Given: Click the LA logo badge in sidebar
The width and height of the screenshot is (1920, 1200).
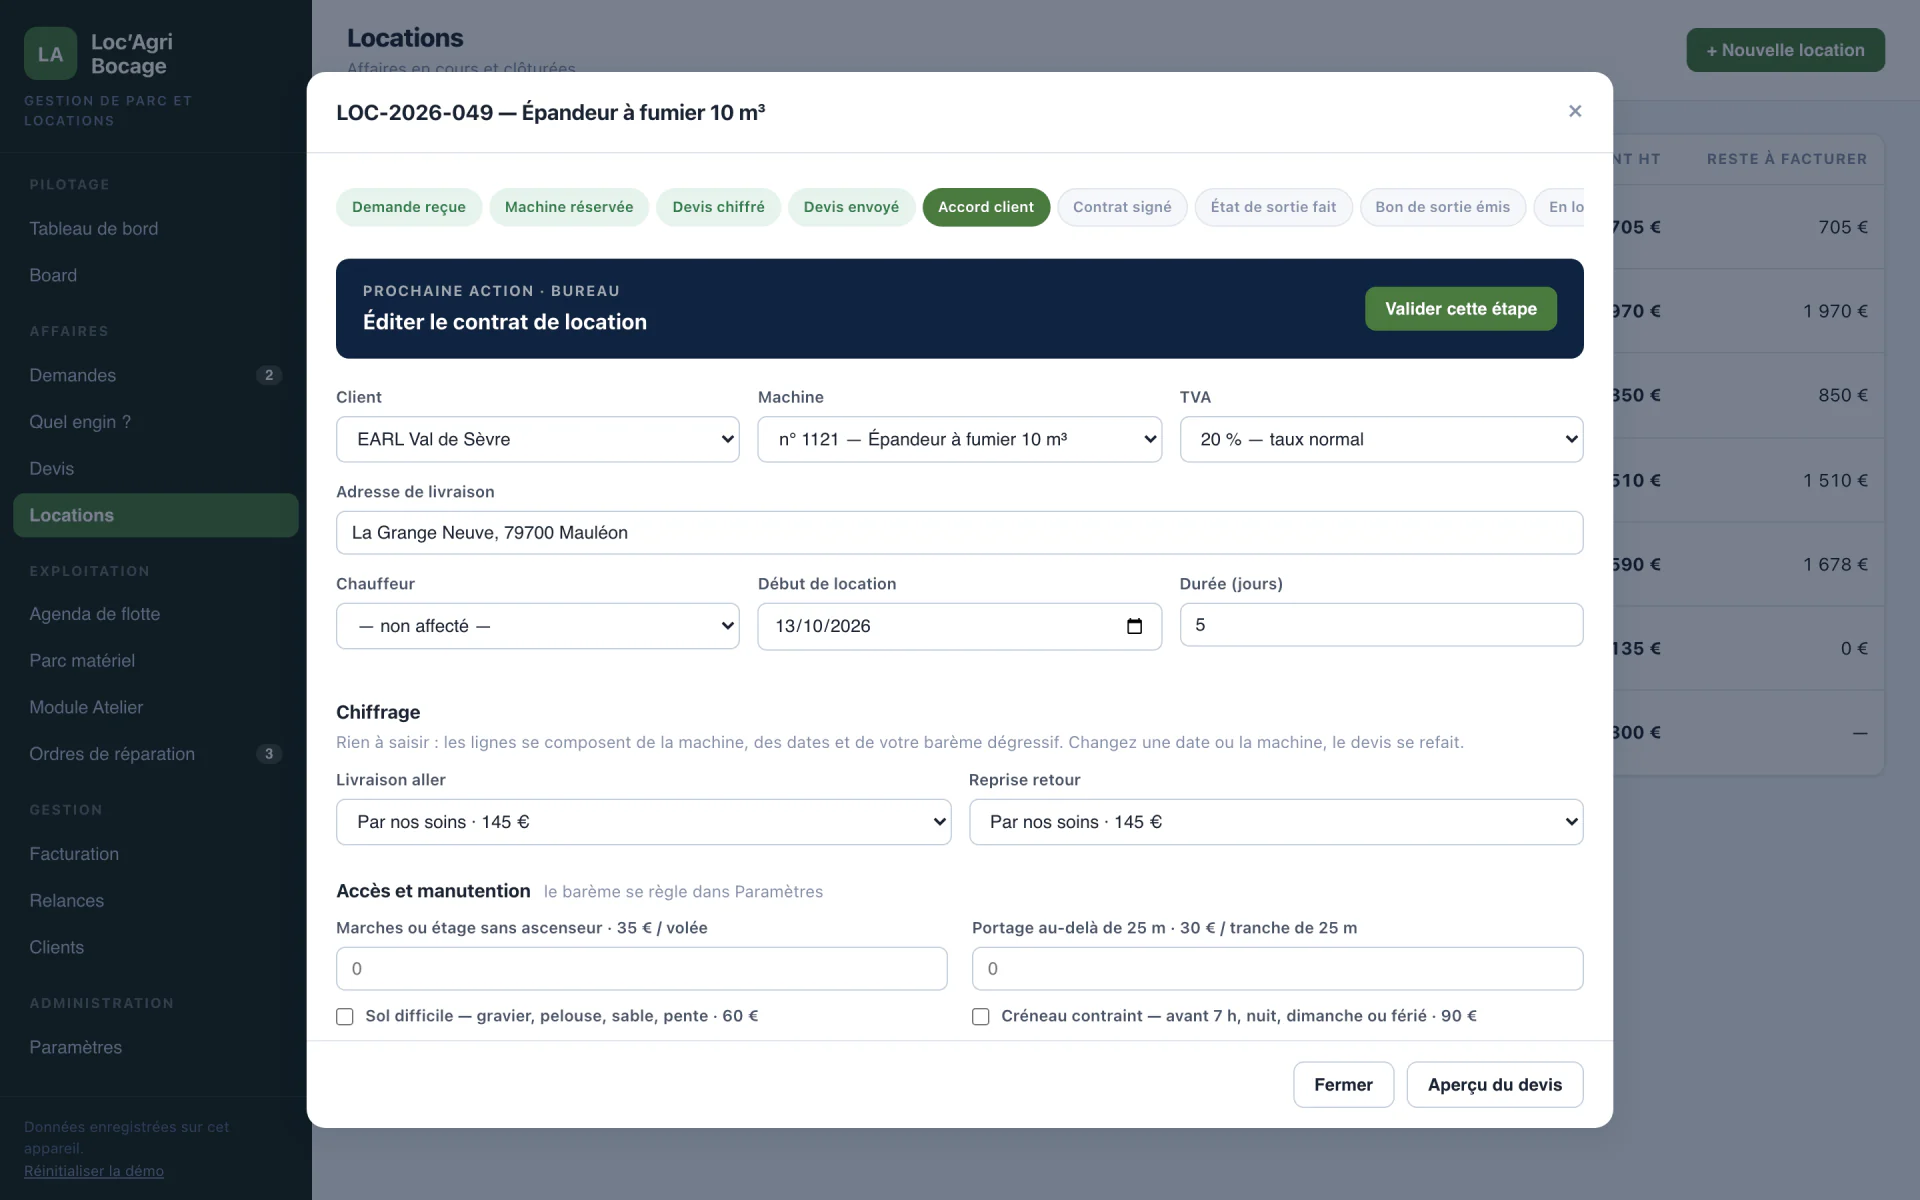Looking at the screenshot, I should [x=50, y=54].
